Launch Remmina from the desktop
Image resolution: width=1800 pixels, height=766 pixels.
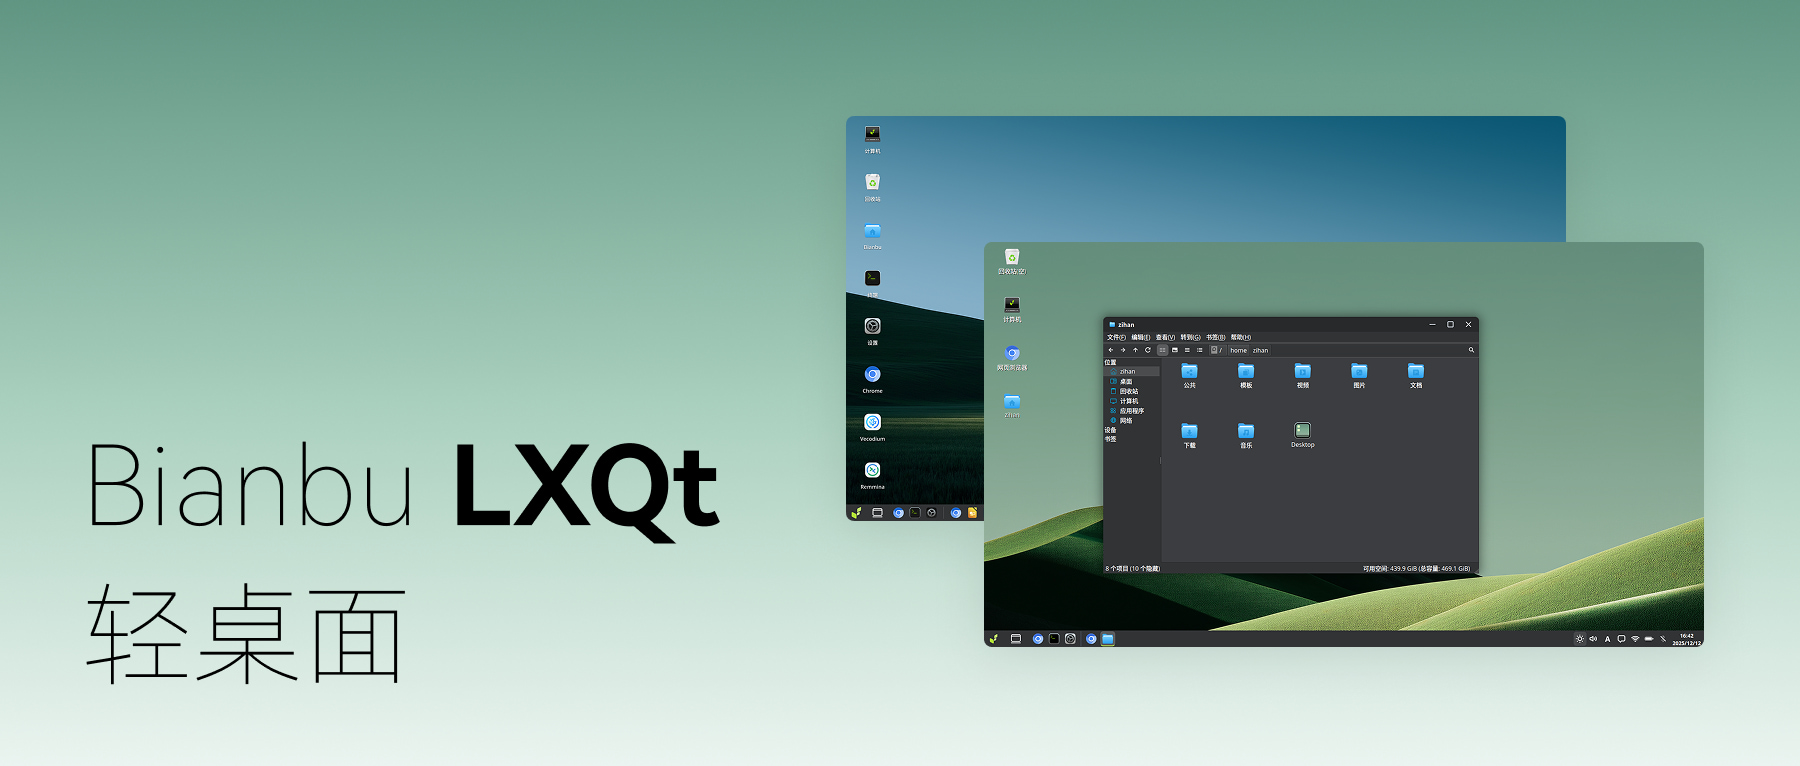click(x=872, y=471)
